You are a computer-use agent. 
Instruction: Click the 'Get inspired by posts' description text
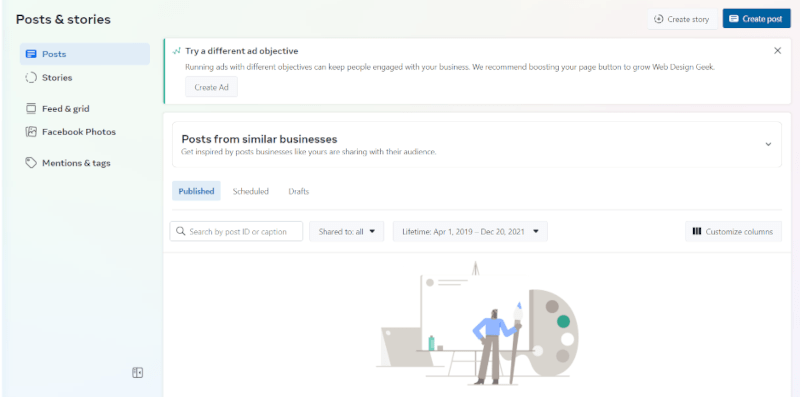pos(309,152)
